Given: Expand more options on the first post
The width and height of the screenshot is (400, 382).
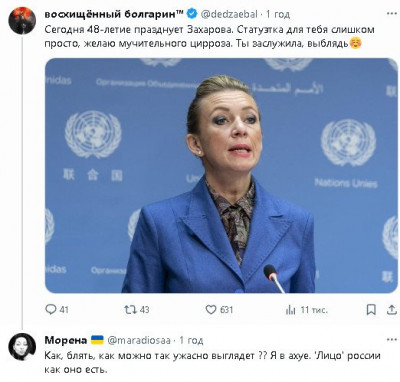Looking at the screenshot, I should tap(392, 14).
